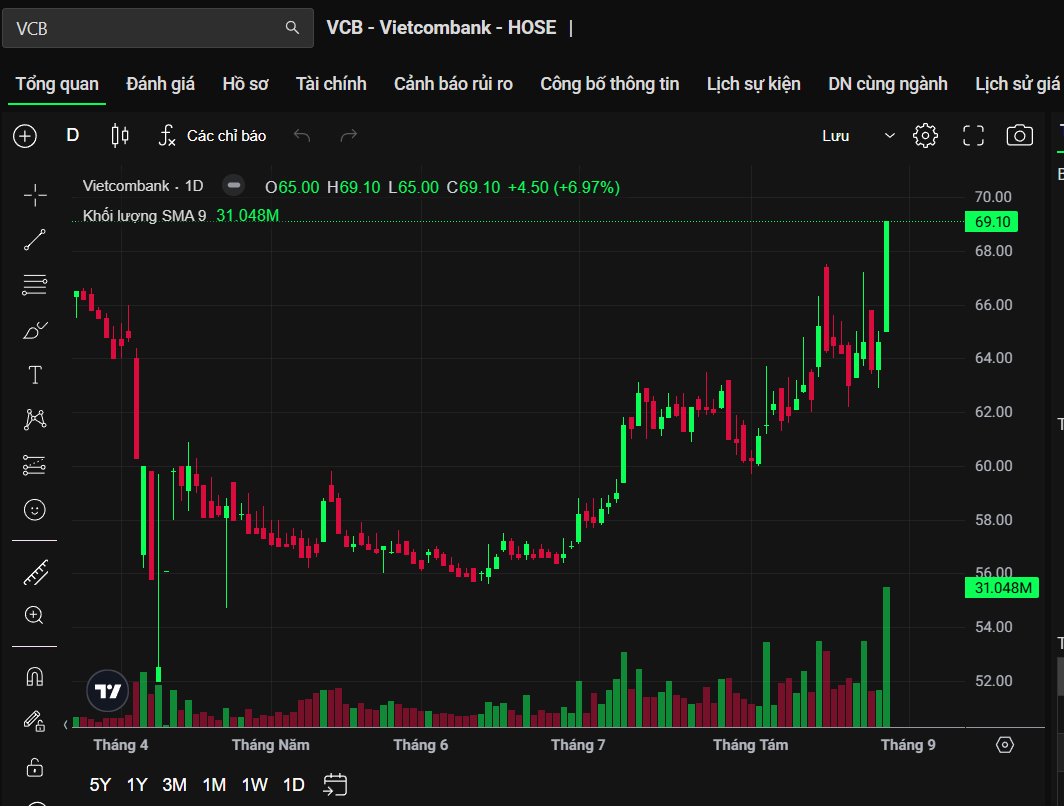Select the ruler measure tool
The image size is (1064, 806).
click(35, 573)
